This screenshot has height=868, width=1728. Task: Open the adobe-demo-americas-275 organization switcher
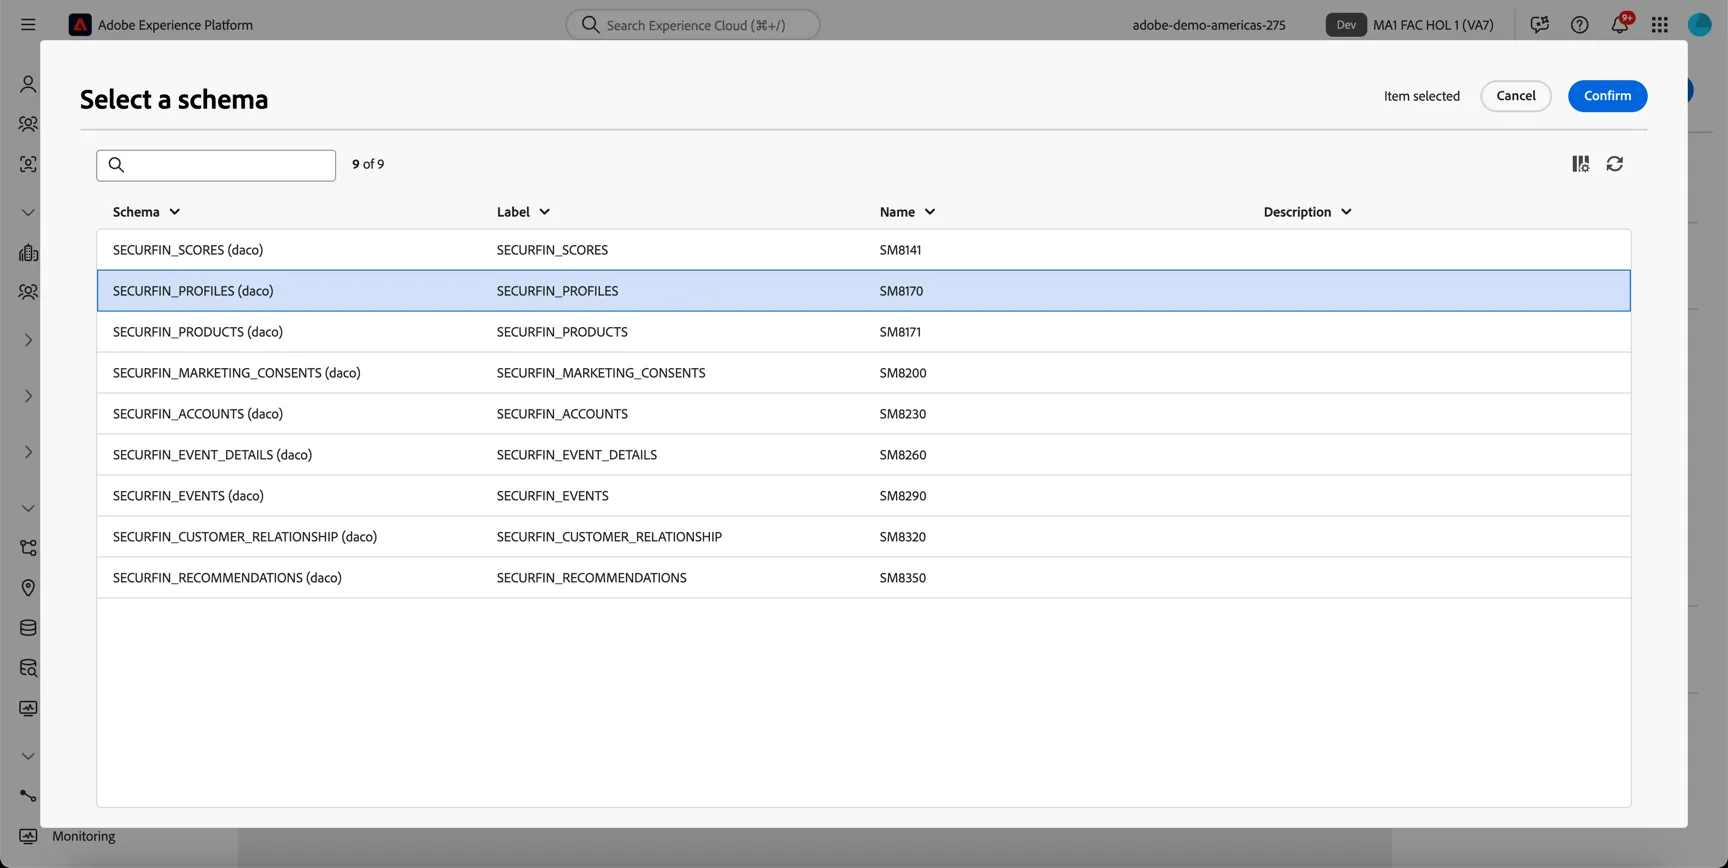click(x=1209, y=25)
